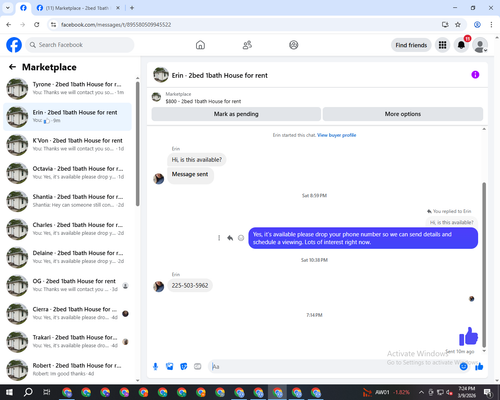Click the browser address bar URL
Screen dimensions: 500x400
[116, 25]
